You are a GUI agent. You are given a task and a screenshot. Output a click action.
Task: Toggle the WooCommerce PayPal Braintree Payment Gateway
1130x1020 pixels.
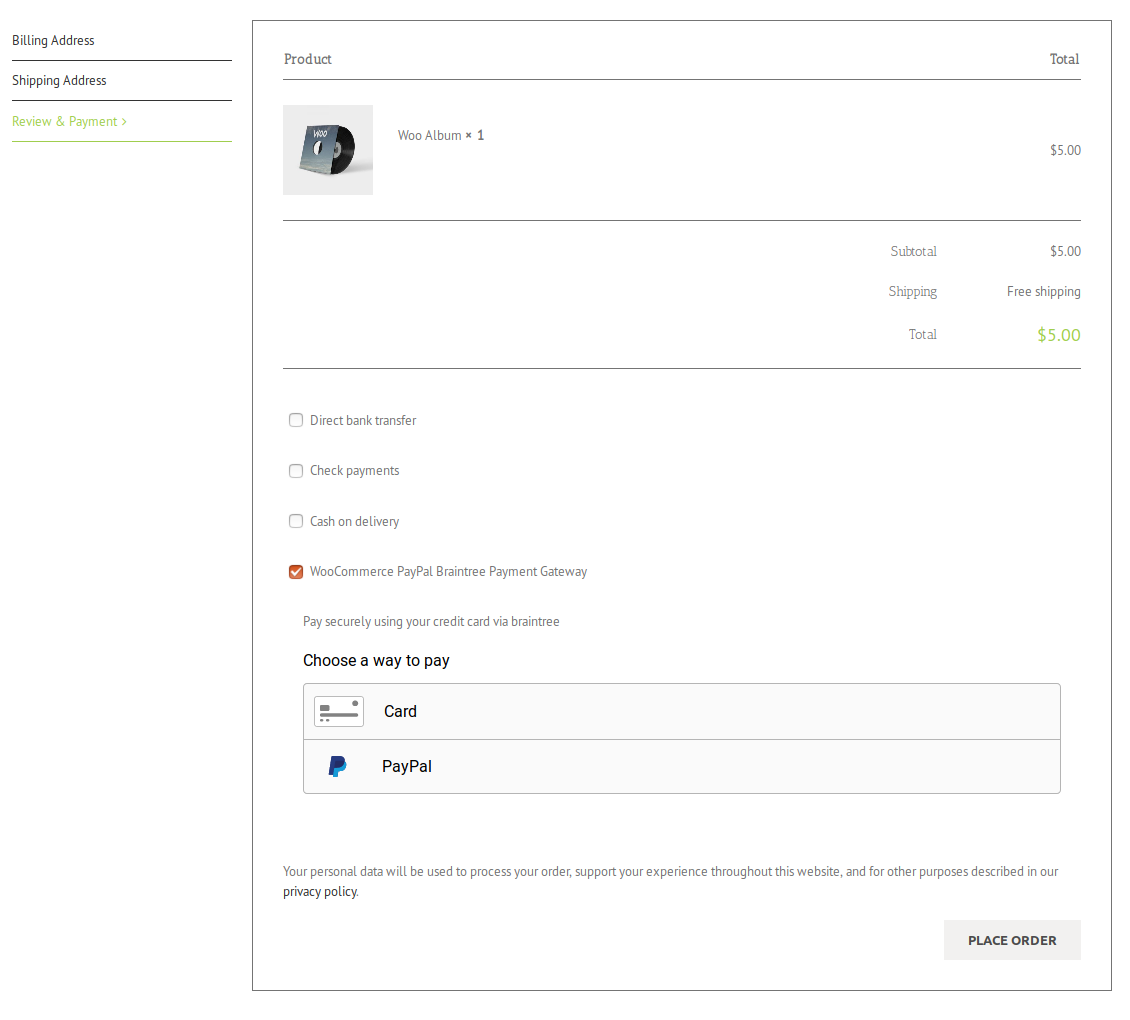point(296,571)
